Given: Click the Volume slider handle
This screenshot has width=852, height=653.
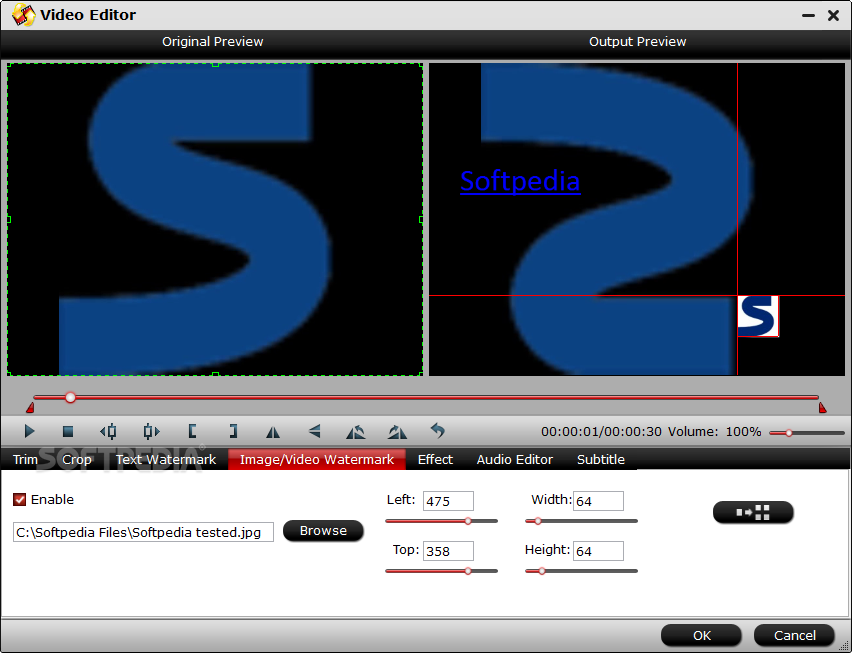Looking at the screenshot, I should [788, 433].
